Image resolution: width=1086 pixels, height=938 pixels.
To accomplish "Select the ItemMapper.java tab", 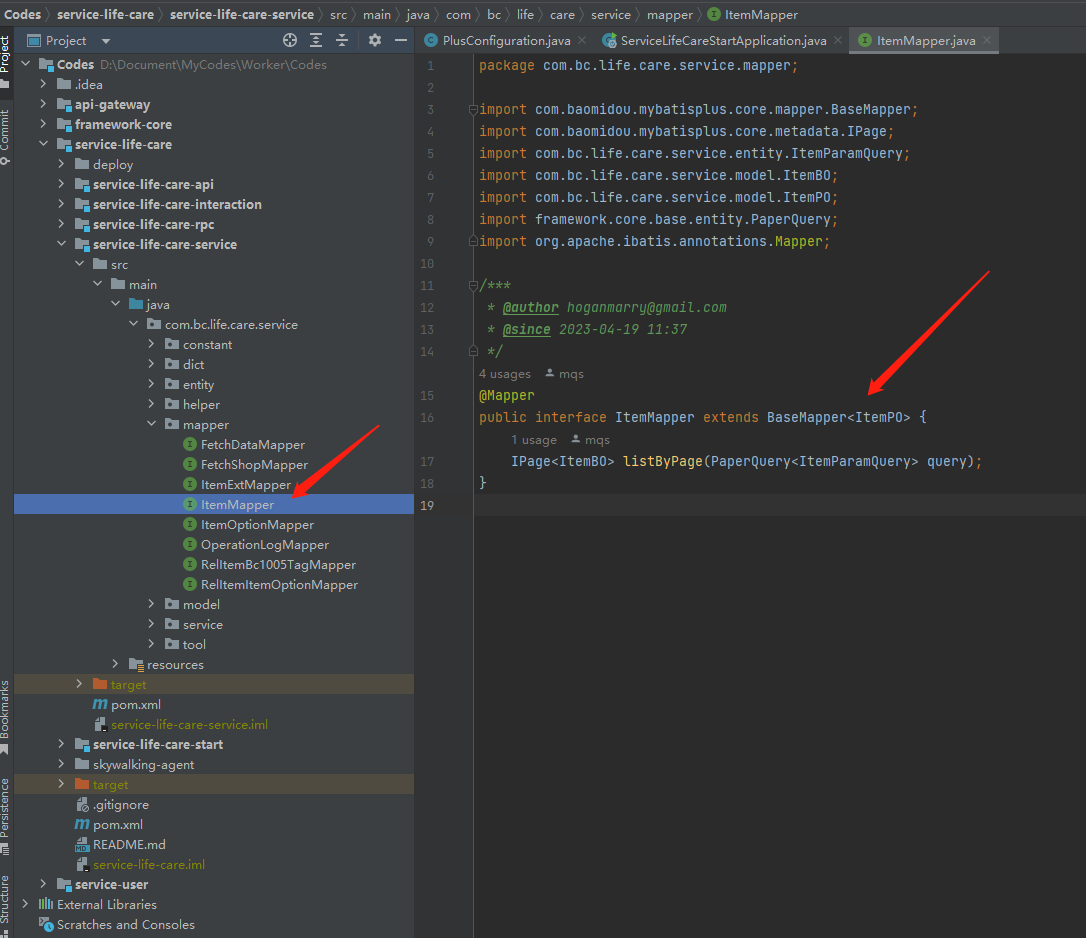I will coord(925,41).
